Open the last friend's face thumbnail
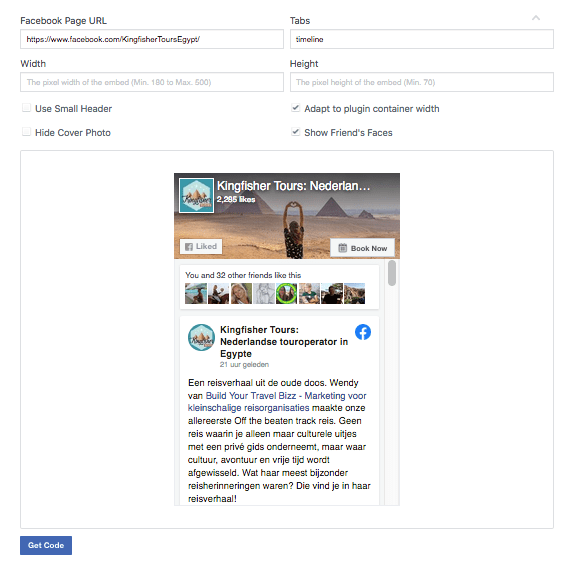572x562 pixels. (354, 294)
